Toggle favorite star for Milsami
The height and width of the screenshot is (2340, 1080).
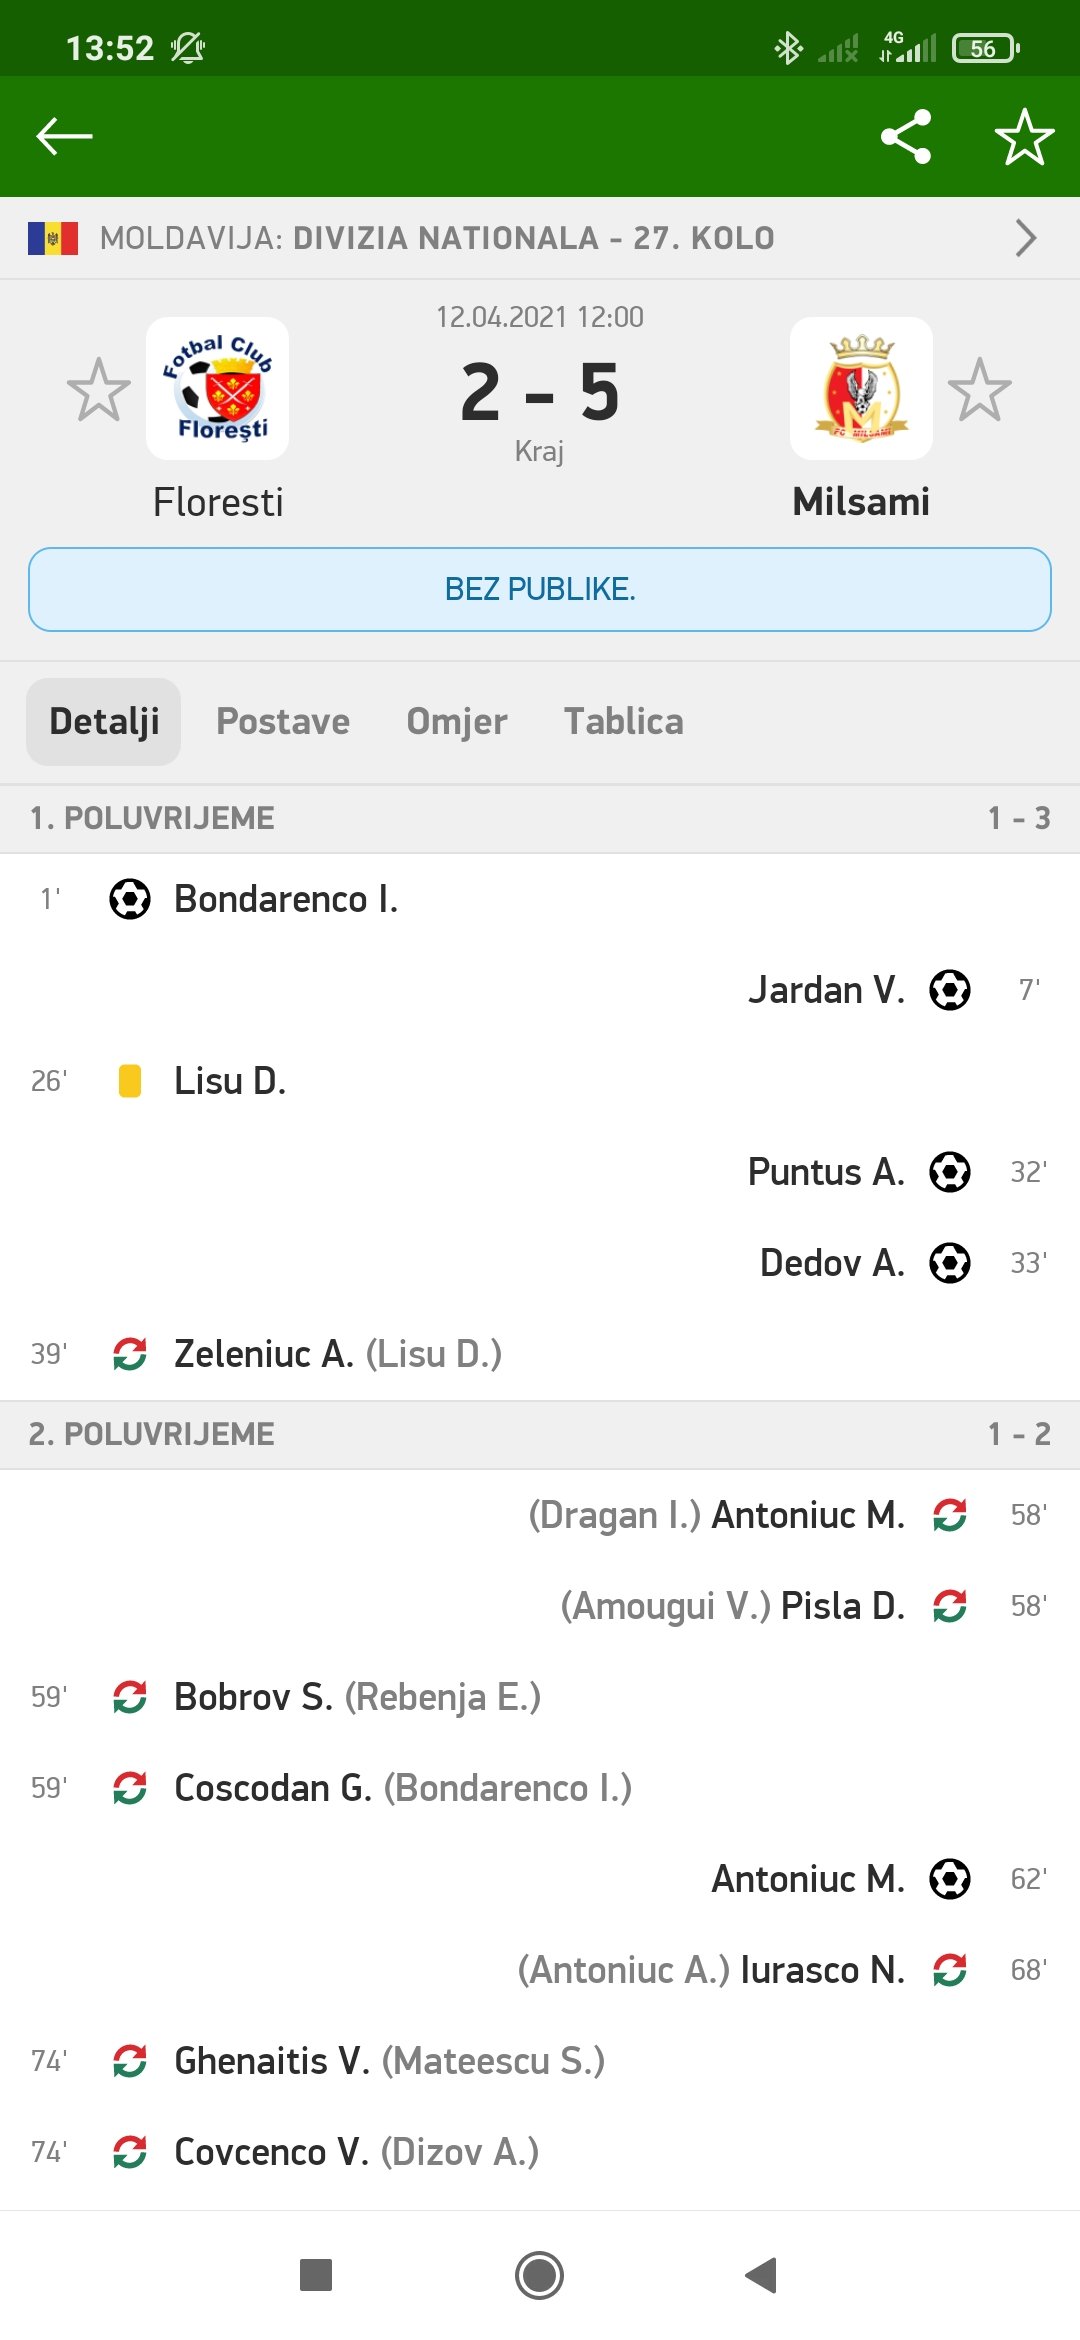(x=979, y=390)
